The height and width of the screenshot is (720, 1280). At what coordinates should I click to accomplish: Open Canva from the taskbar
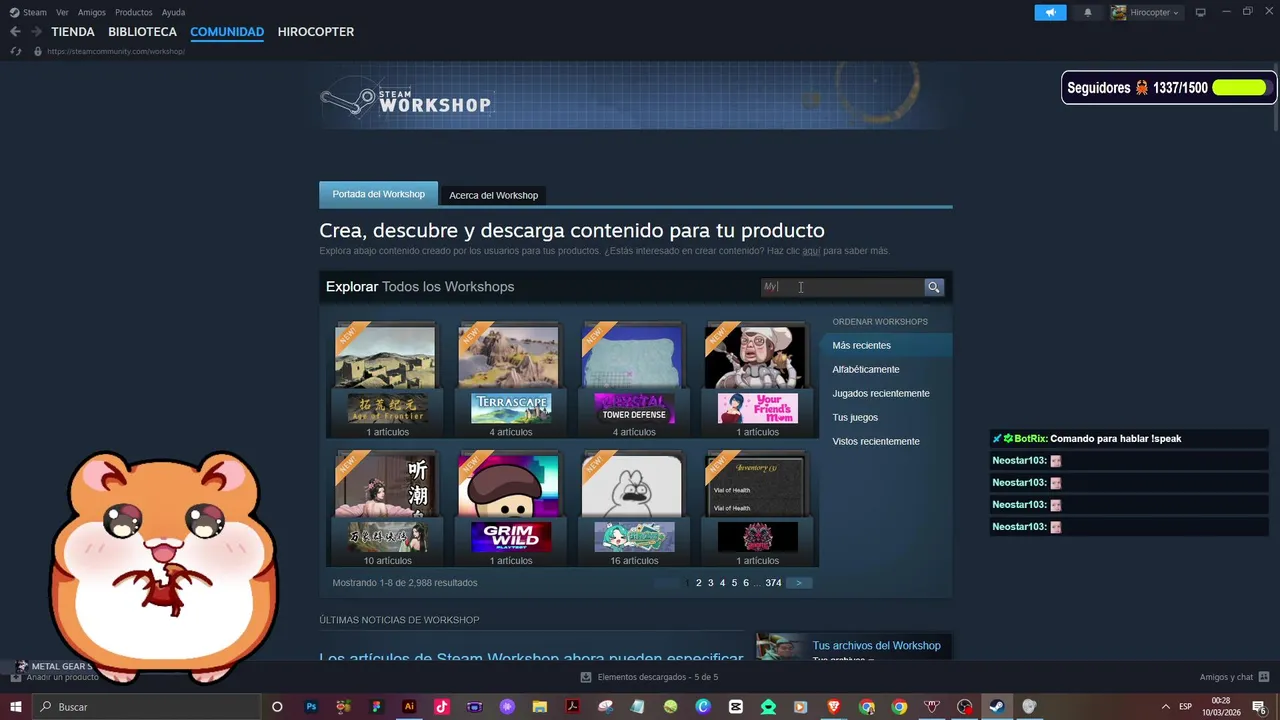point(703,707)
